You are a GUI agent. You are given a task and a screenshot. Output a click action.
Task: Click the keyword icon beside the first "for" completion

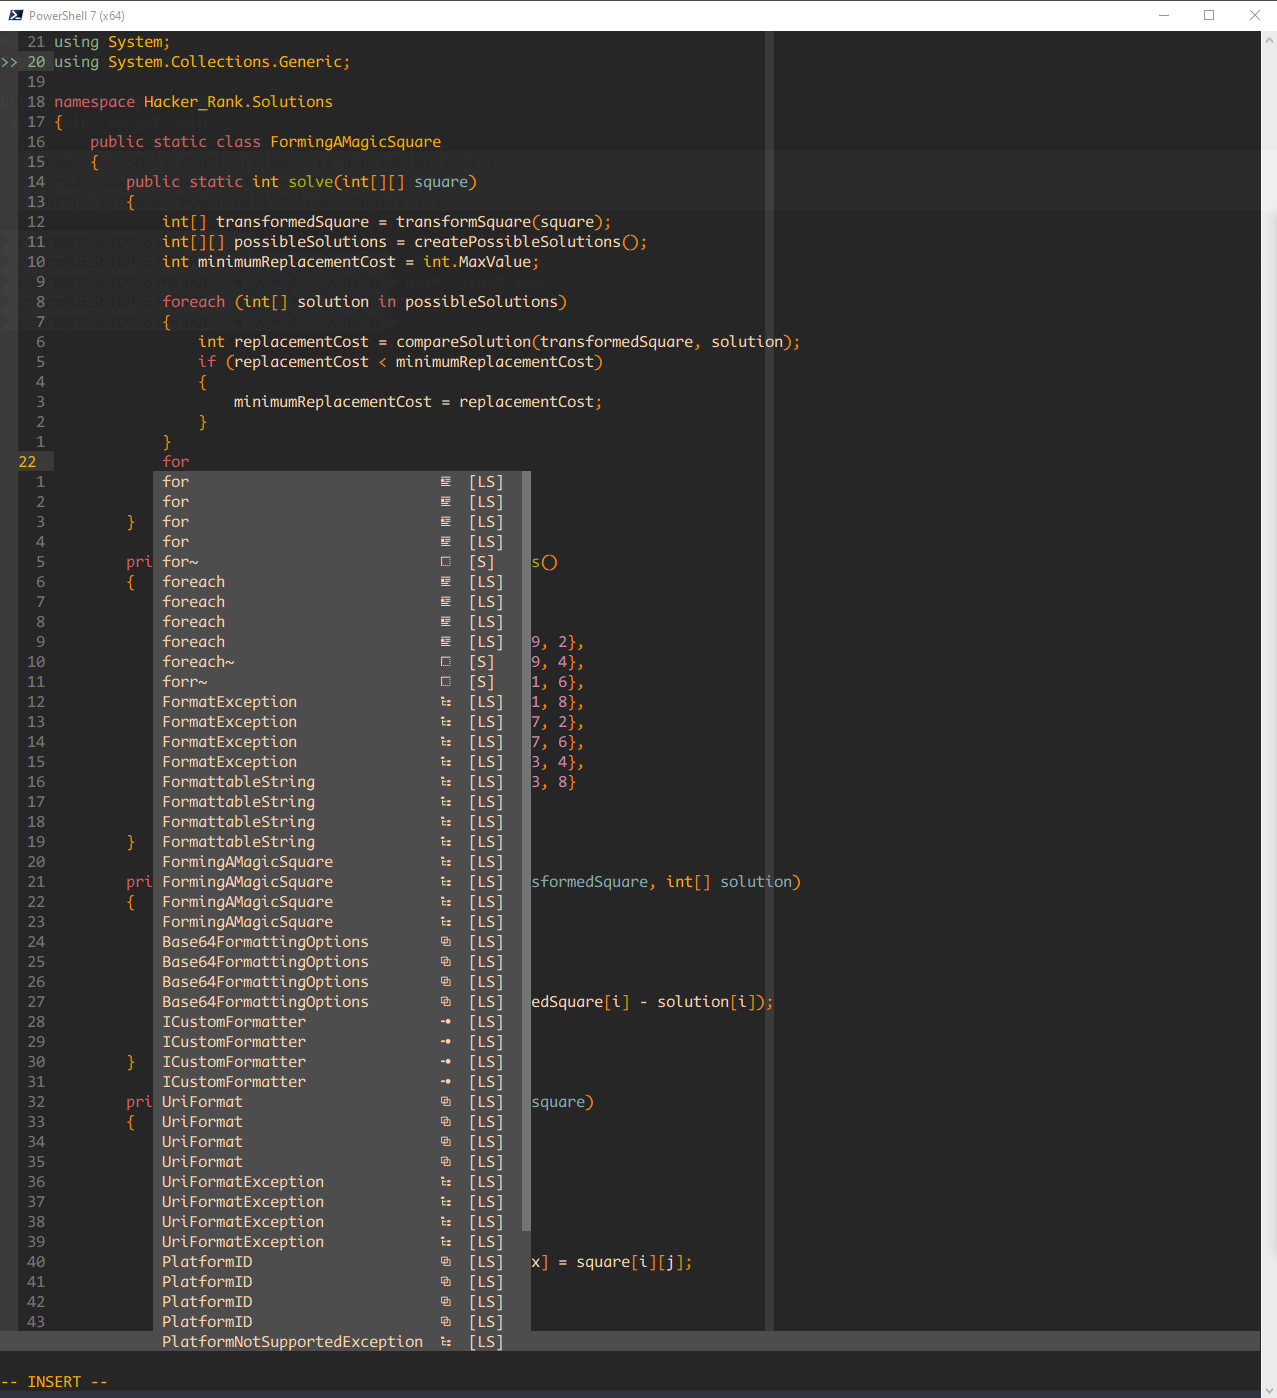pos(445,481)
